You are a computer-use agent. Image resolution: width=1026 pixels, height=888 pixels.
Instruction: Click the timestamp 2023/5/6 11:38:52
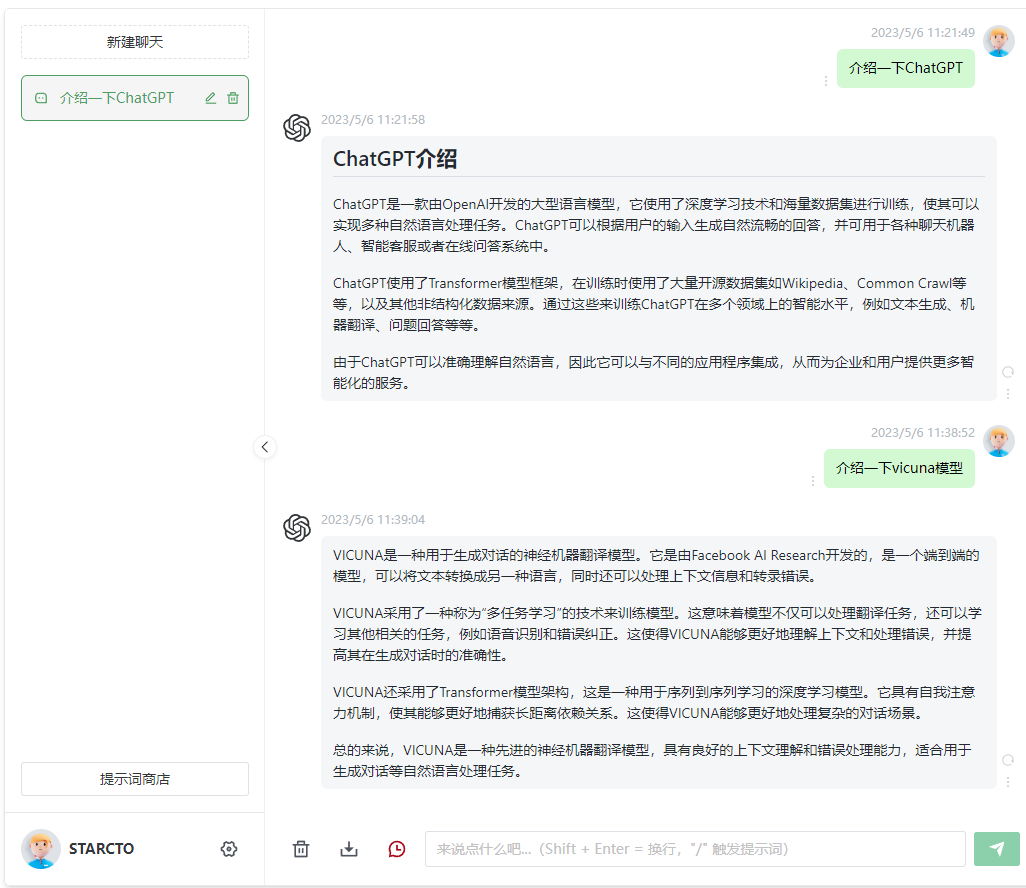[923, 433]
